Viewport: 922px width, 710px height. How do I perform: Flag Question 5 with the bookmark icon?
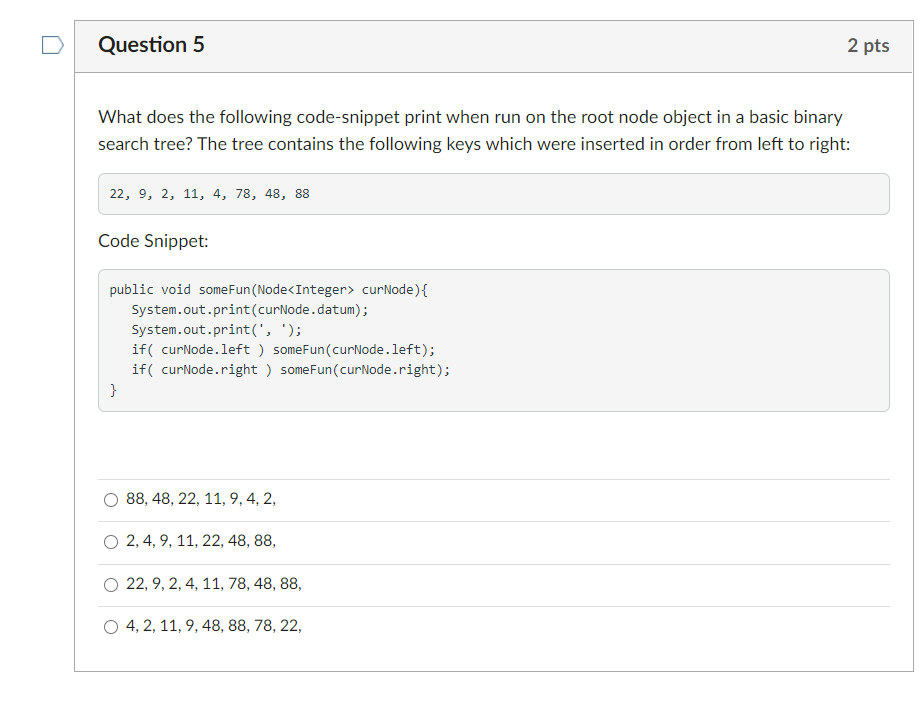52,45
